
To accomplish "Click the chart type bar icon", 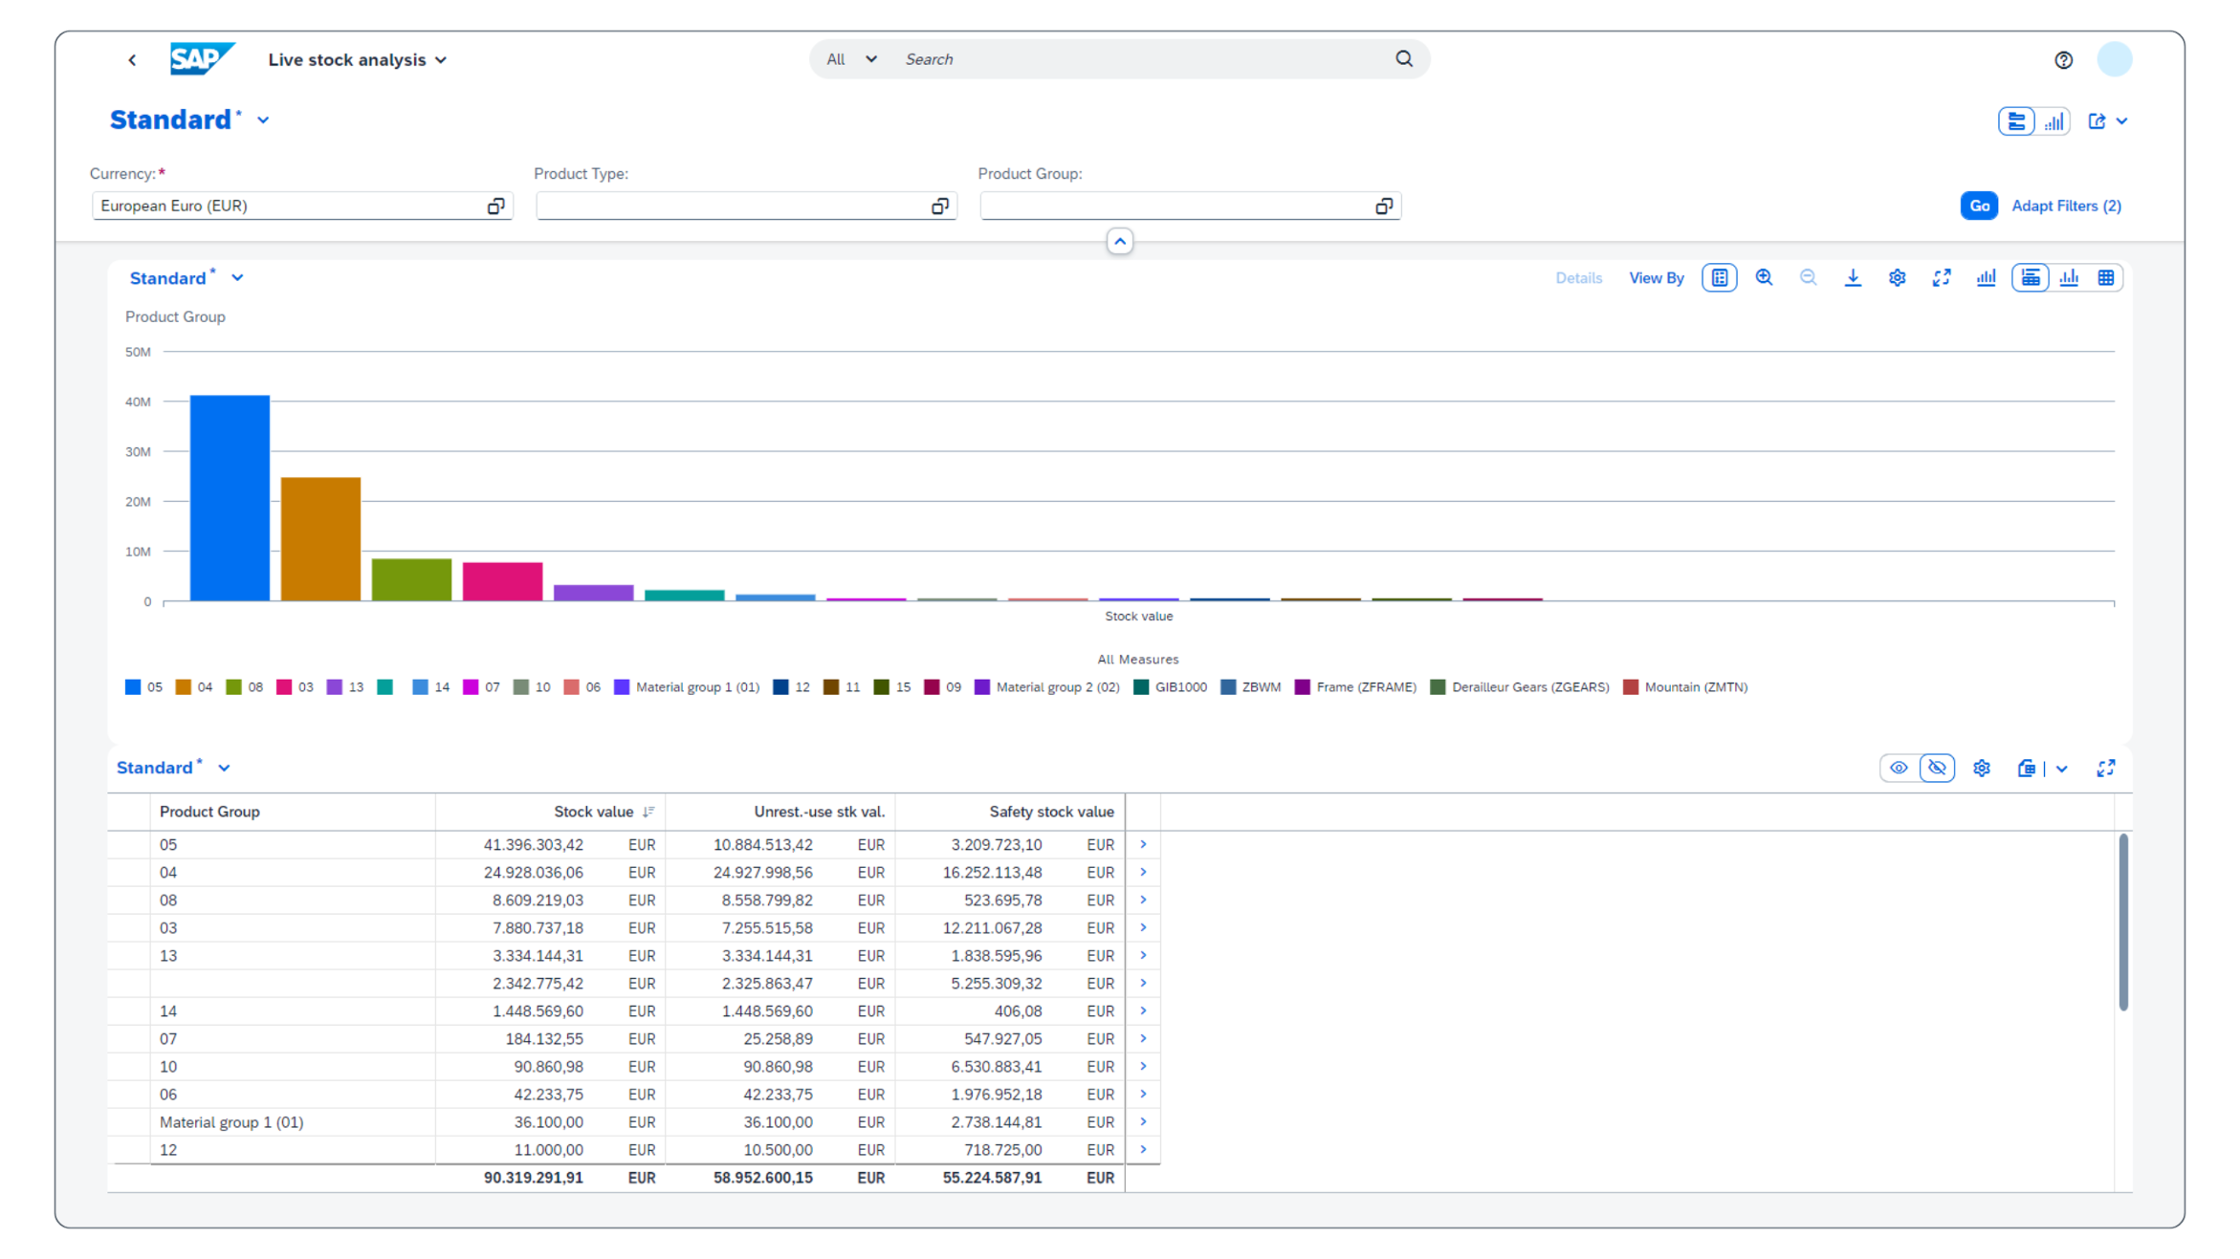I will pos(1986,278).
